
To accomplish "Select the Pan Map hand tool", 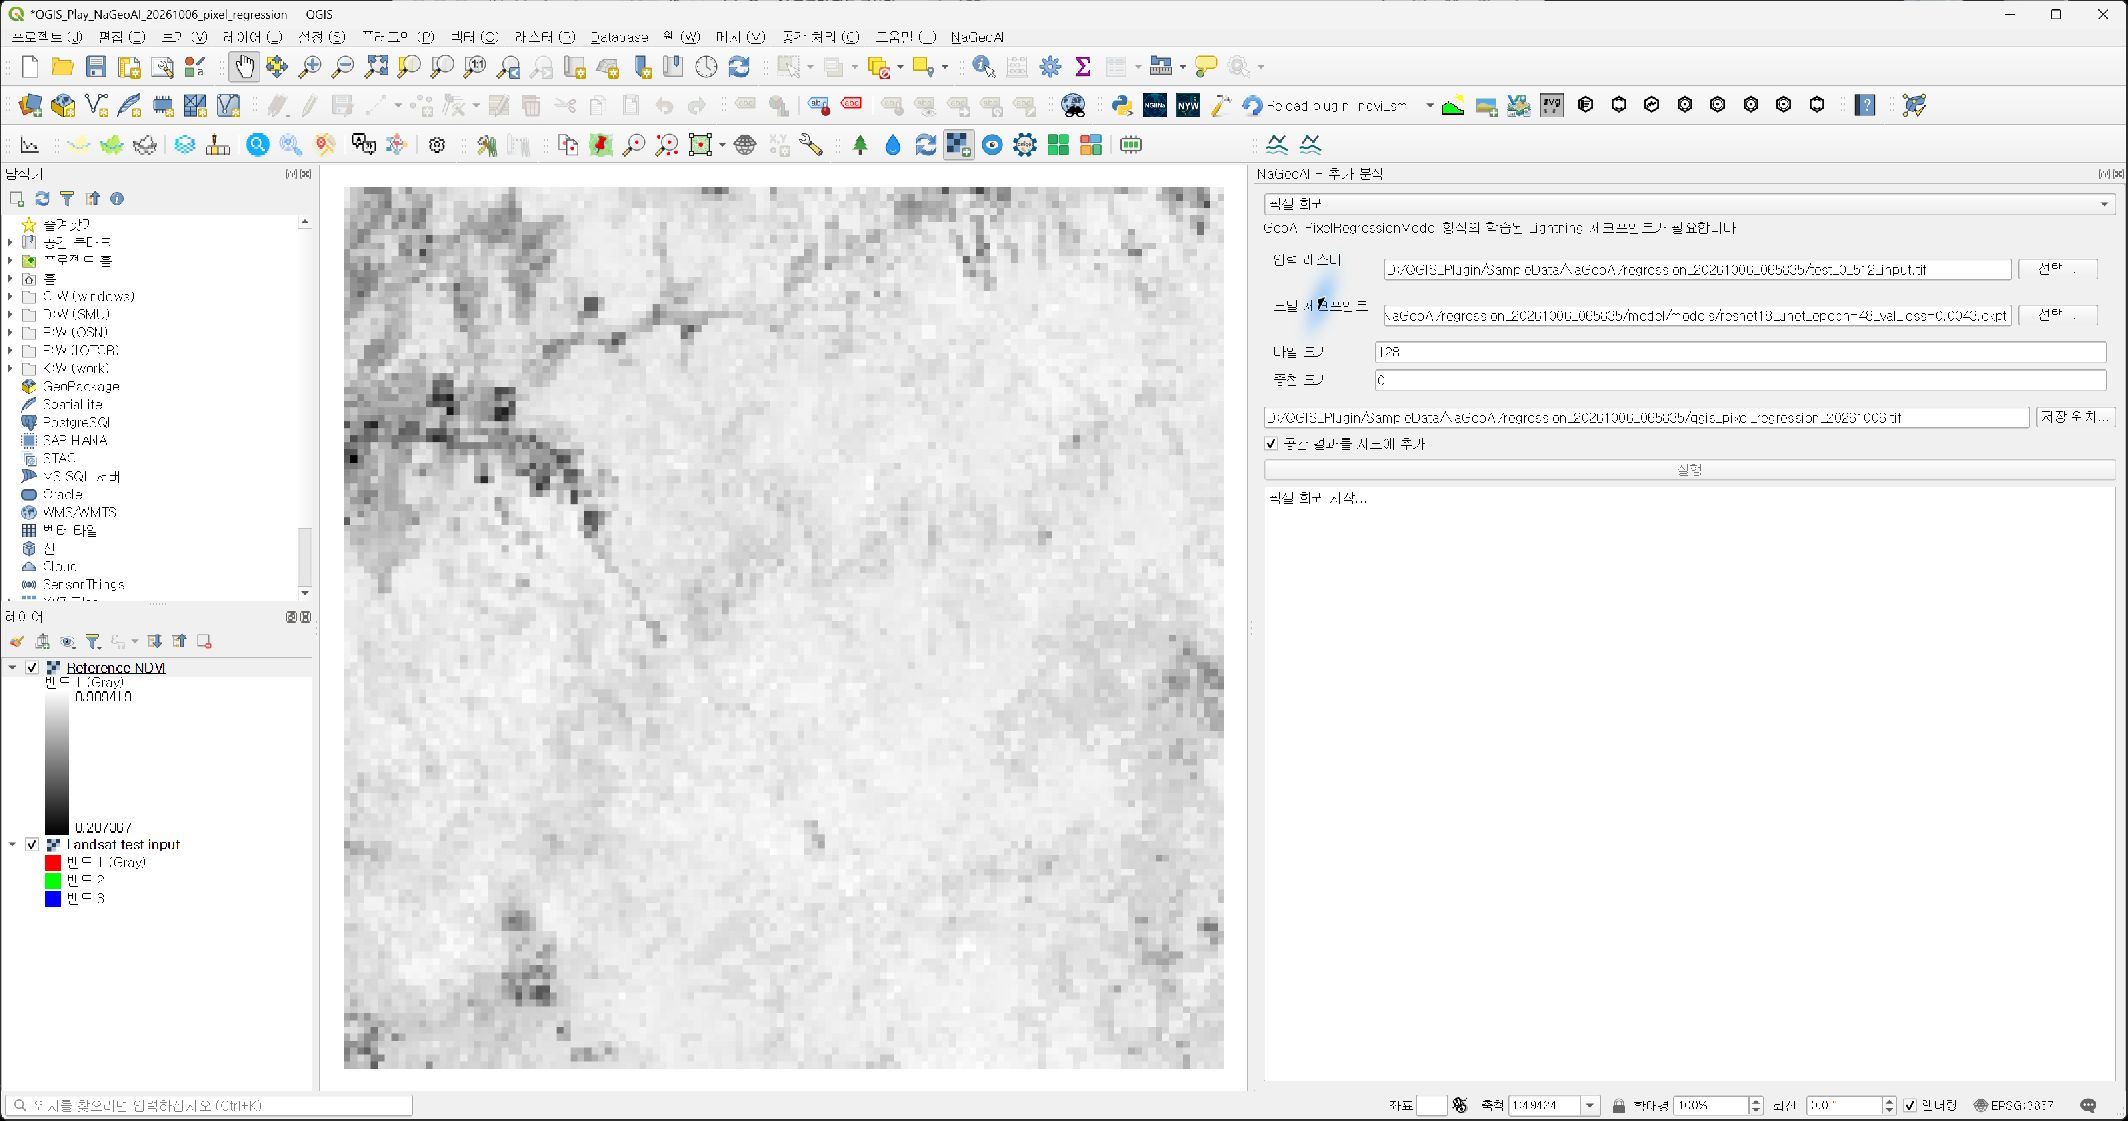I will click(244, 67).
